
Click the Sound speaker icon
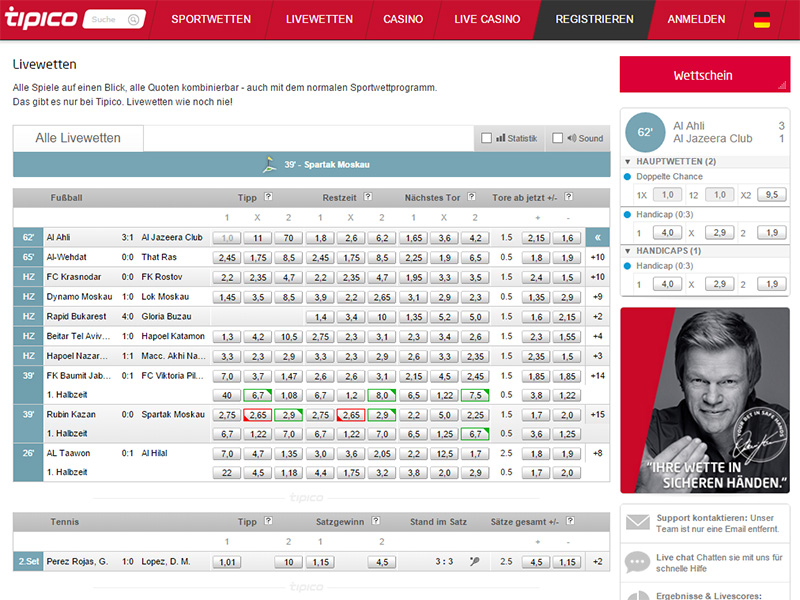[571, 138]
